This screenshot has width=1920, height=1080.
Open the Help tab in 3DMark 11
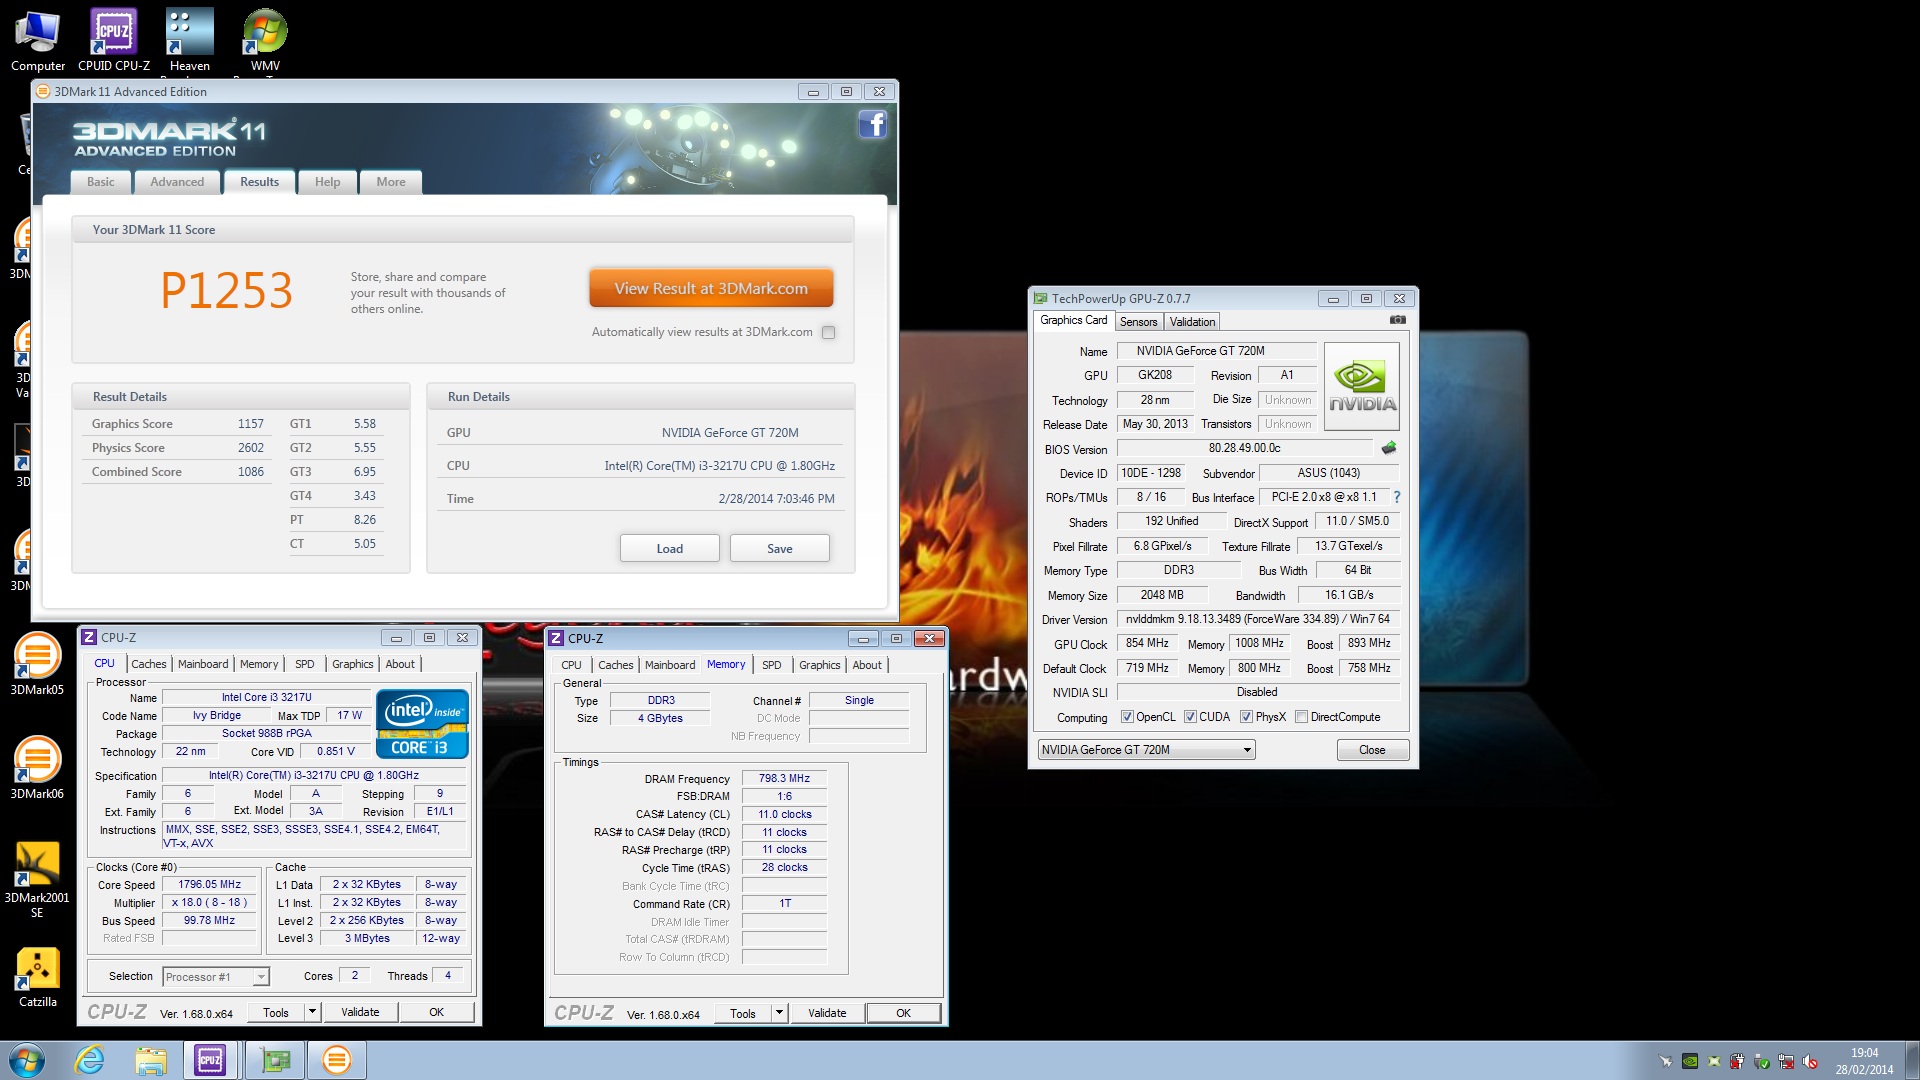(x=327, y=182)
